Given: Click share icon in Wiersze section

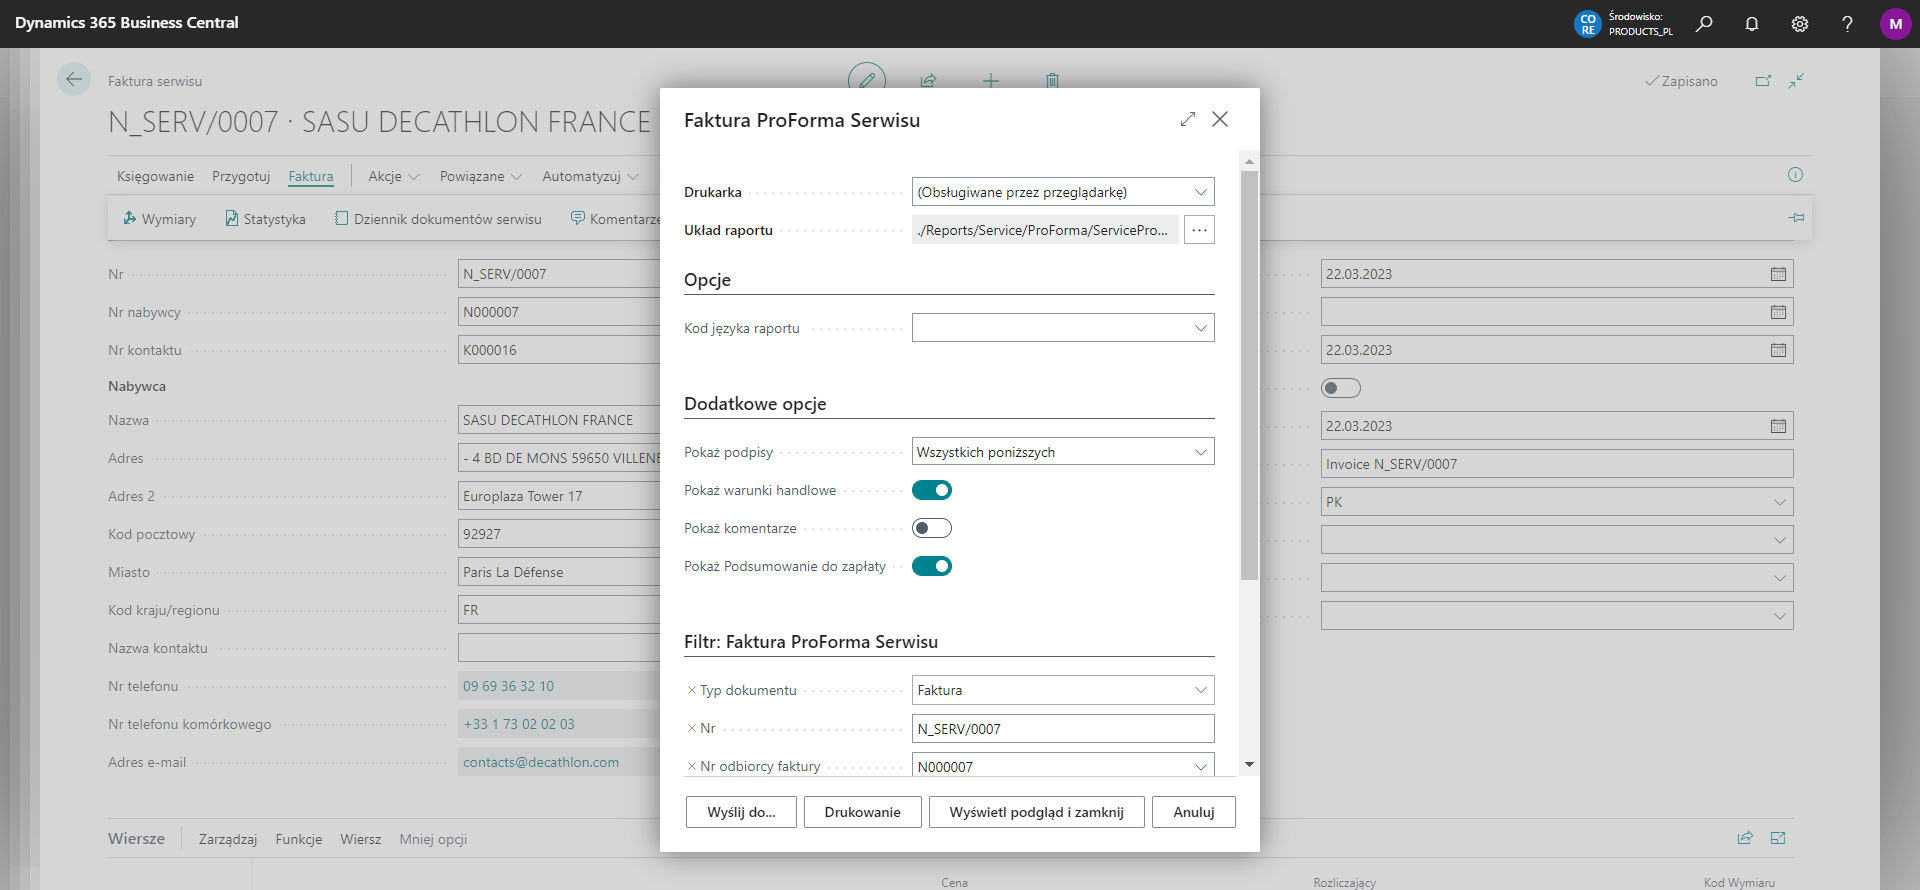Looking at the screenshot, I should coord(1745,838).
